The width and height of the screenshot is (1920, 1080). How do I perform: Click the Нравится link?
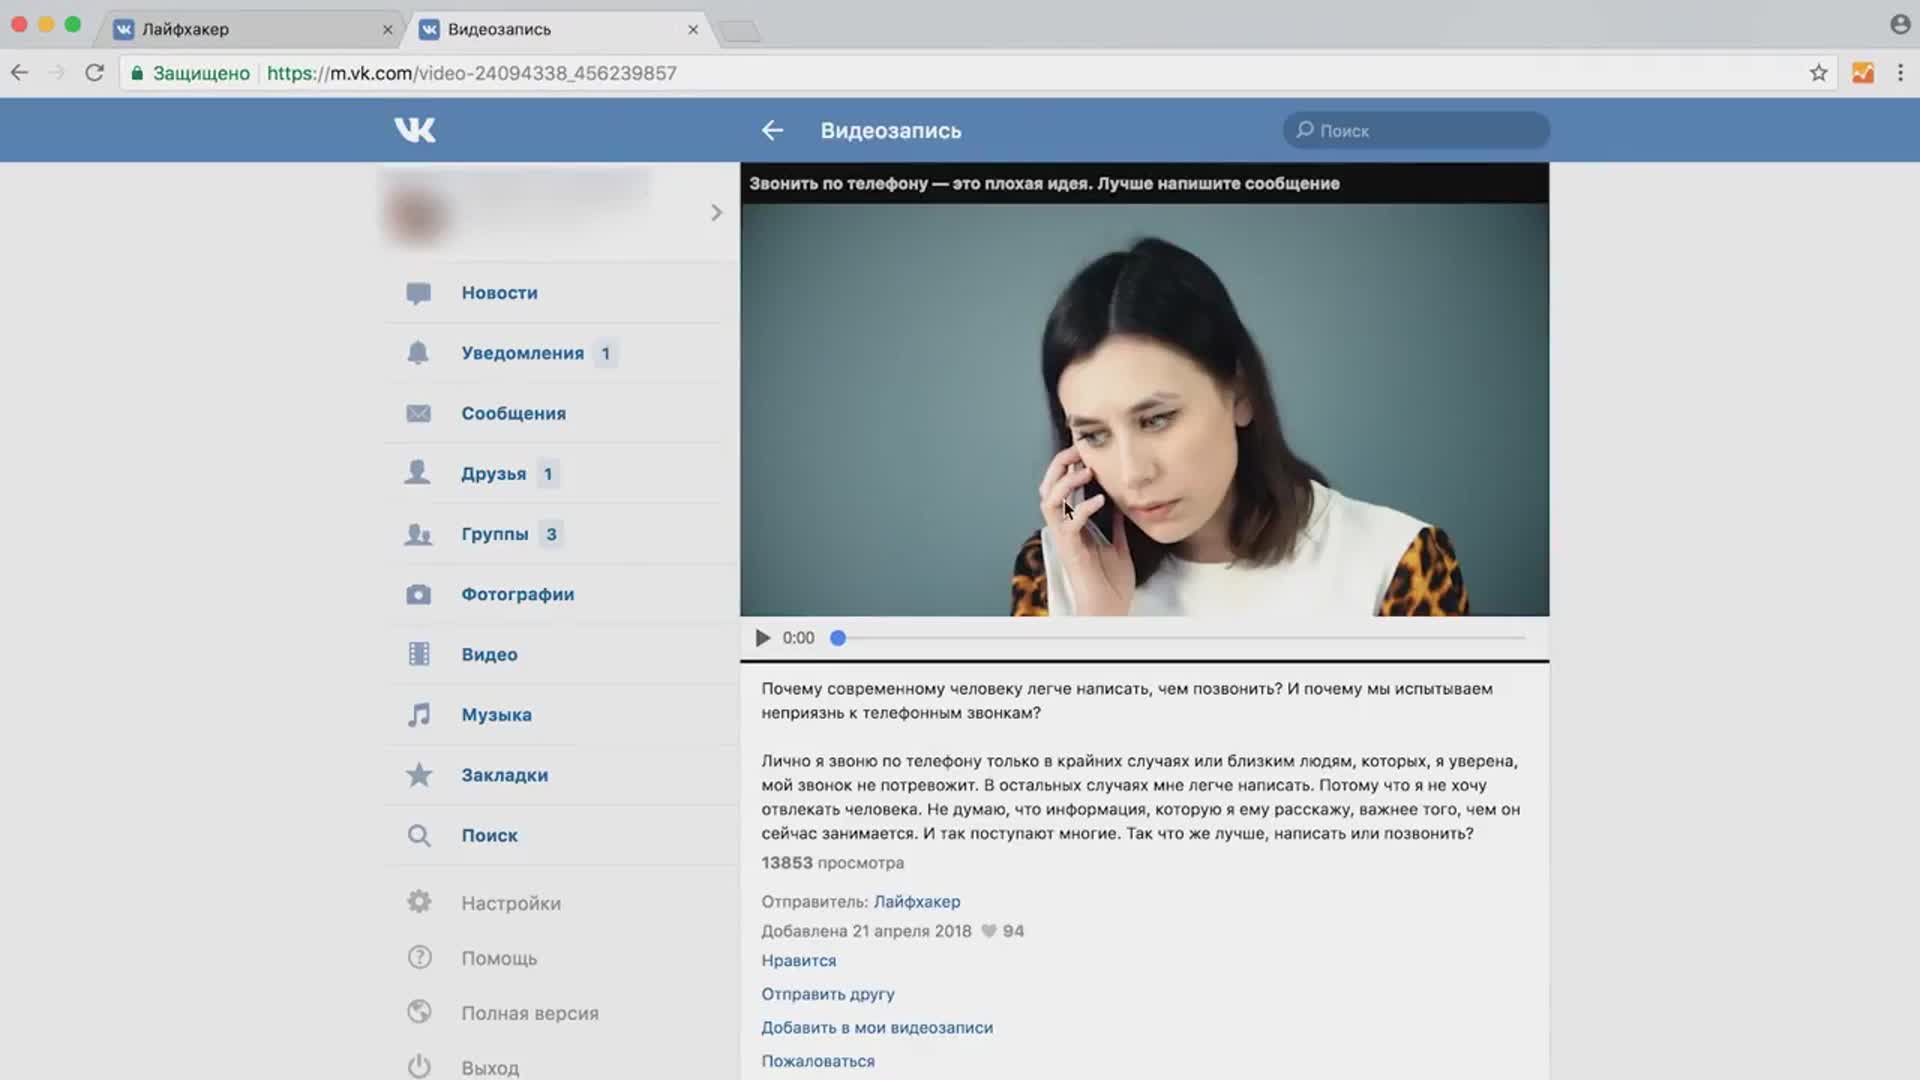(798, 961)
